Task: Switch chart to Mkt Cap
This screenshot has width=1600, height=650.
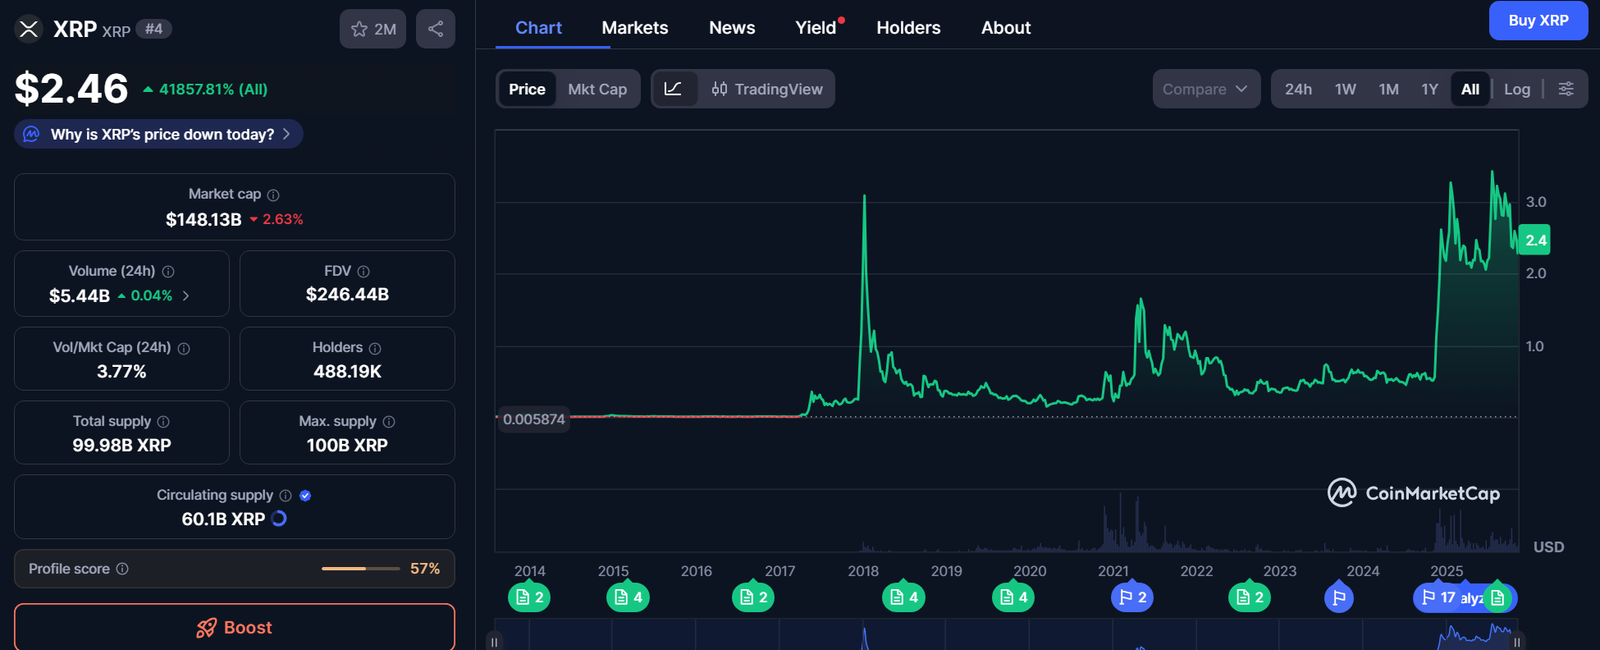Action: (597, 89)
